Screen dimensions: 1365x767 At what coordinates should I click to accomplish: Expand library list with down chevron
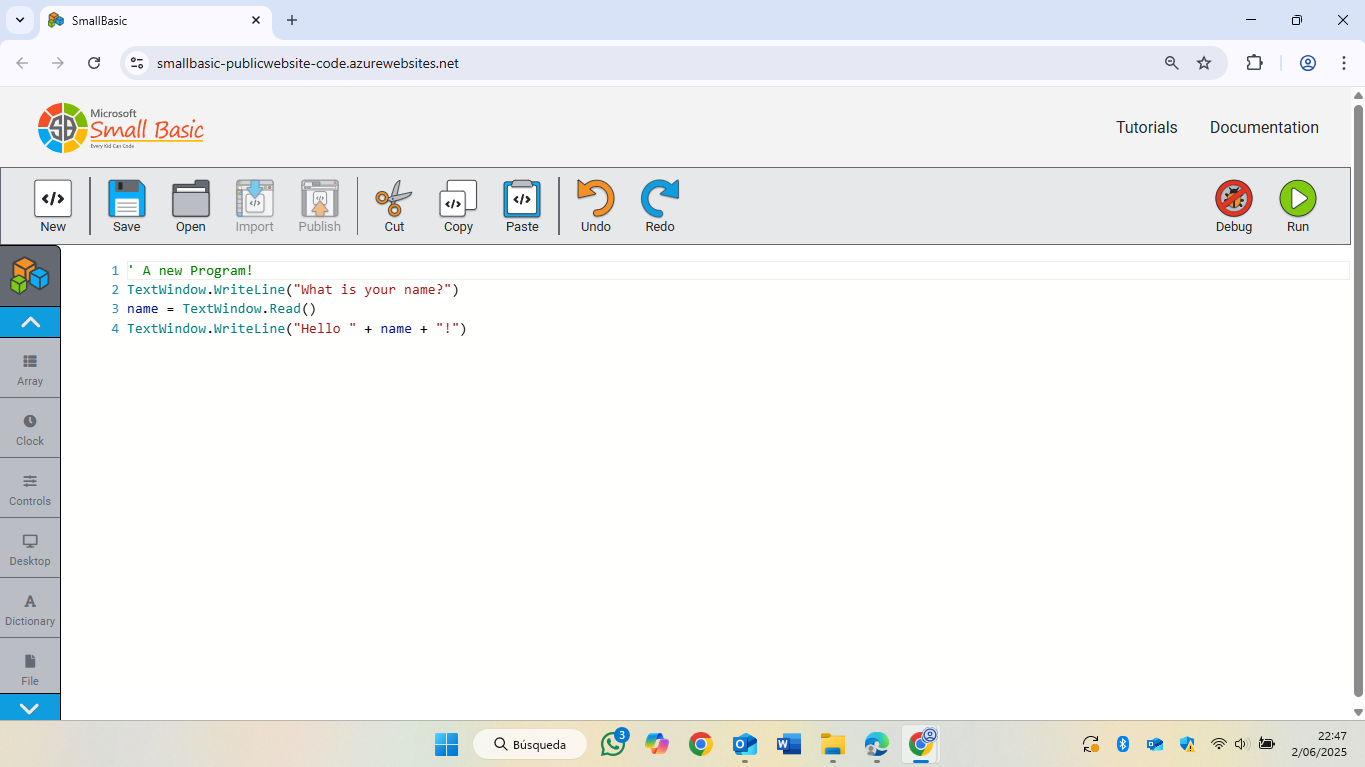[30, 707]
